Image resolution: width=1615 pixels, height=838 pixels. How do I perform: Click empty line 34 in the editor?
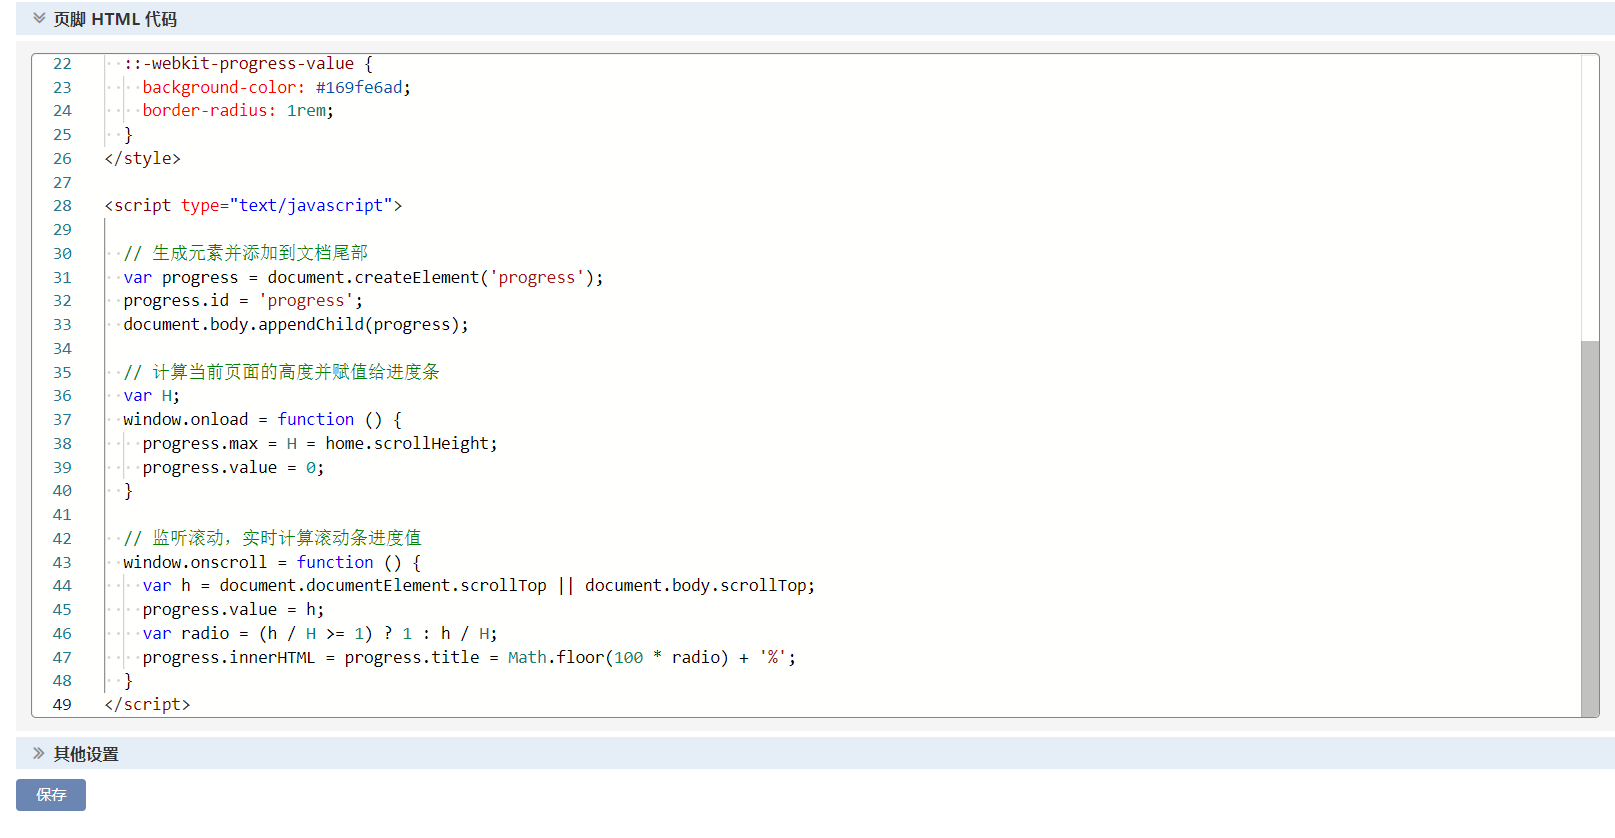click(x=840, y=348)
